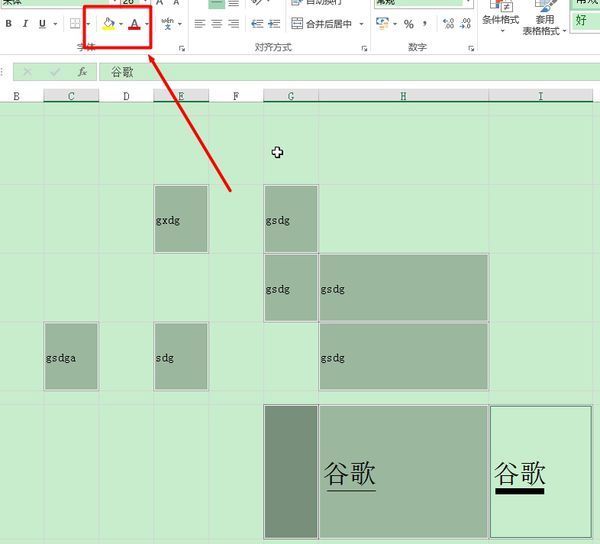Screen dimensions: 600x544
Task: Select column E header
Action: tap(181, 96)
